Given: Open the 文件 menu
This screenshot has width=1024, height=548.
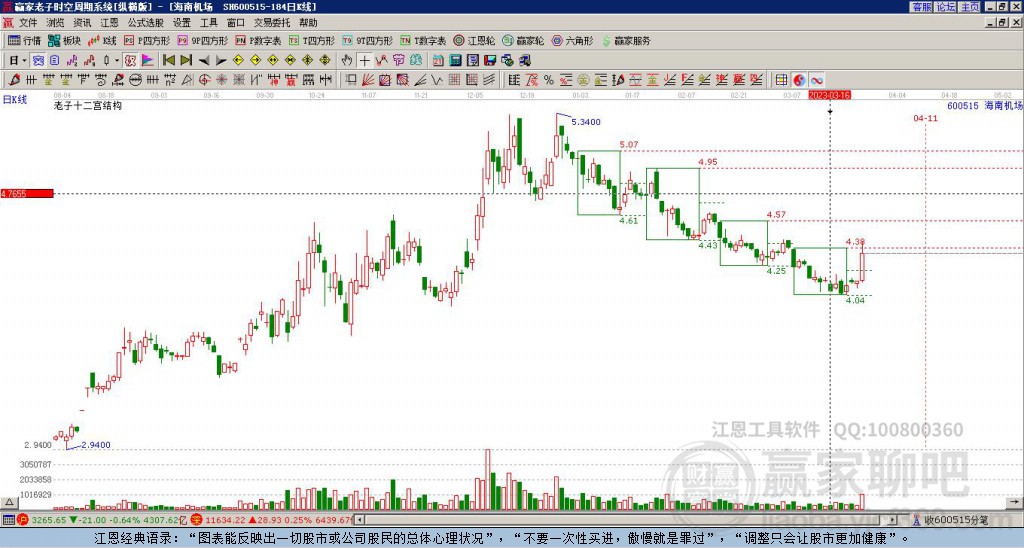Looking at the screenshot, I should pos(28,23).
